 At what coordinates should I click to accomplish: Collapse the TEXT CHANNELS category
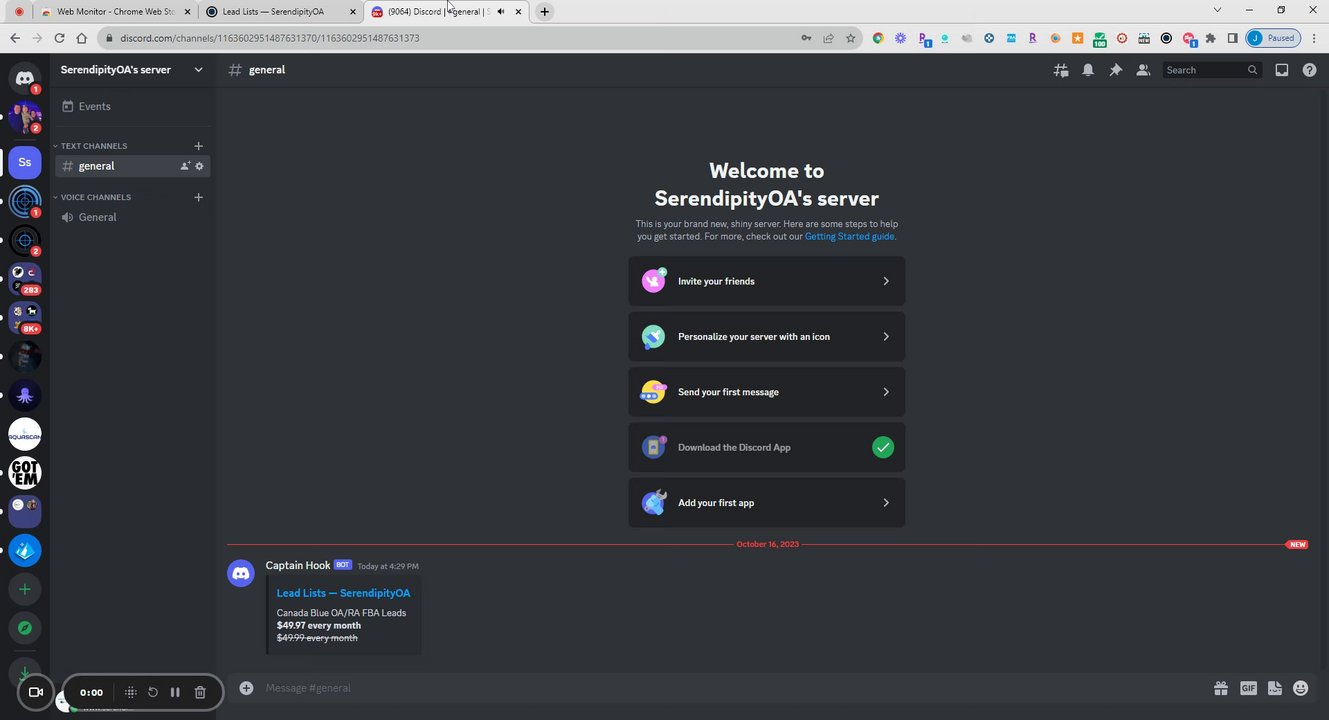[90, 146]
